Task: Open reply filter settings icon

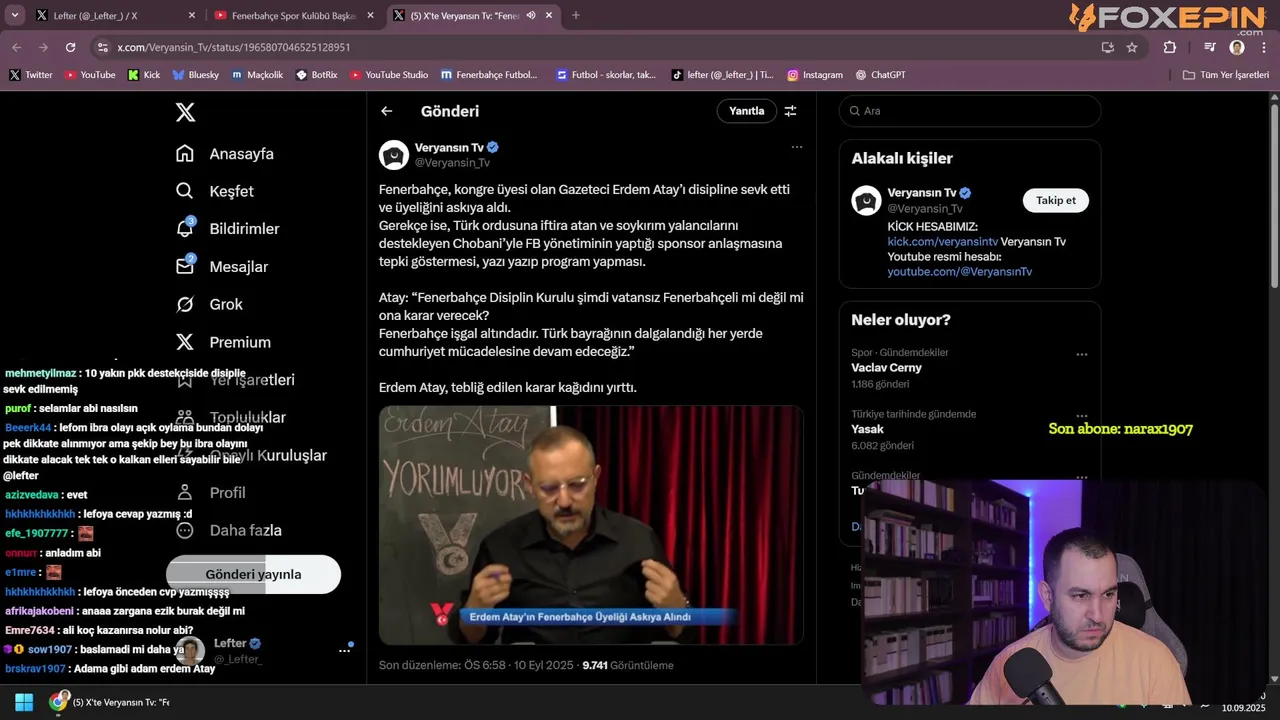Action: click(790, 111)
